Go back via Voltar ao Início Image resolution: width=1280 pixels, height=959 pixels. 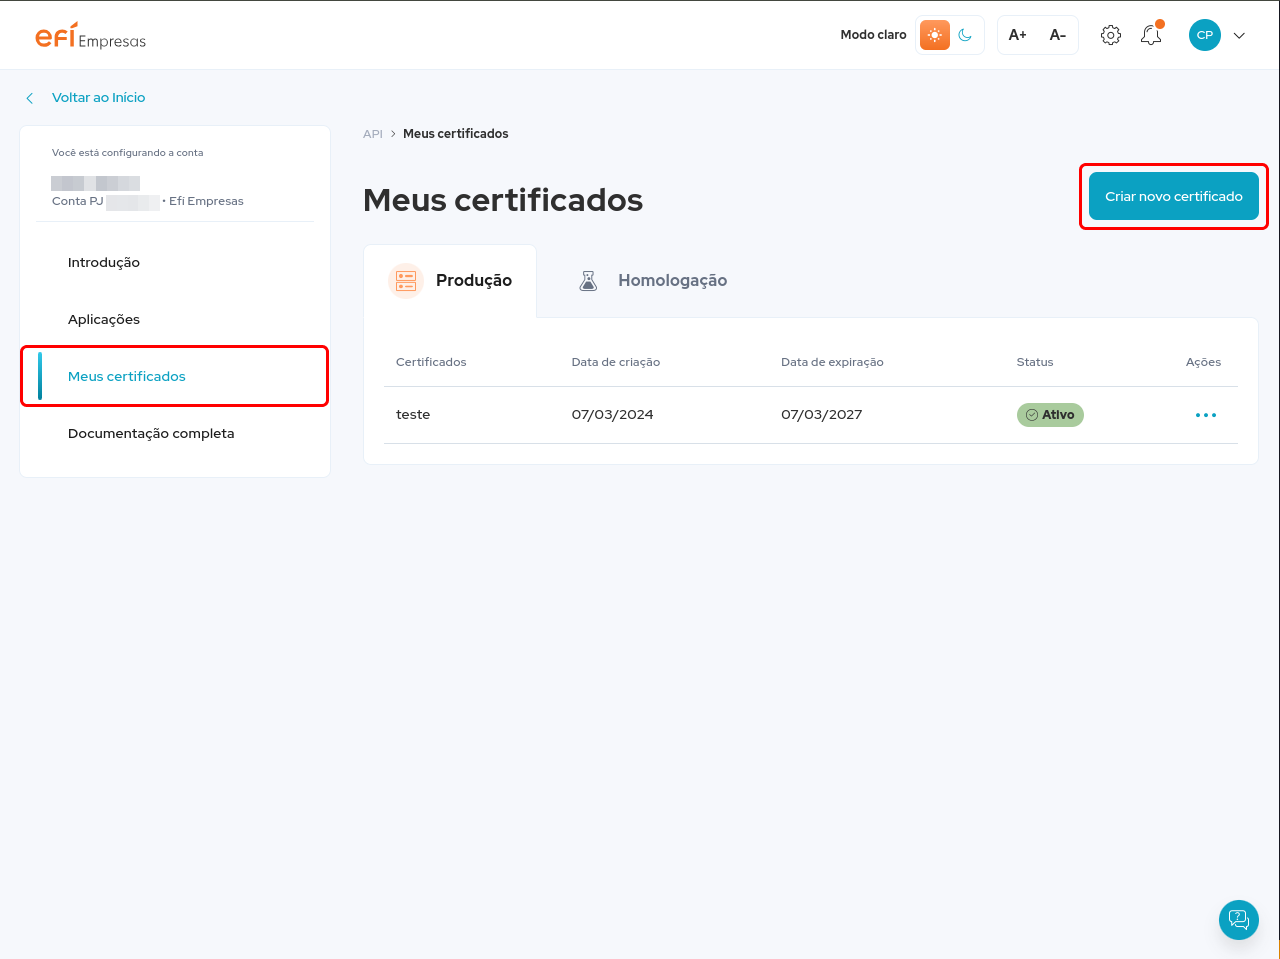[x=98, y=97]
